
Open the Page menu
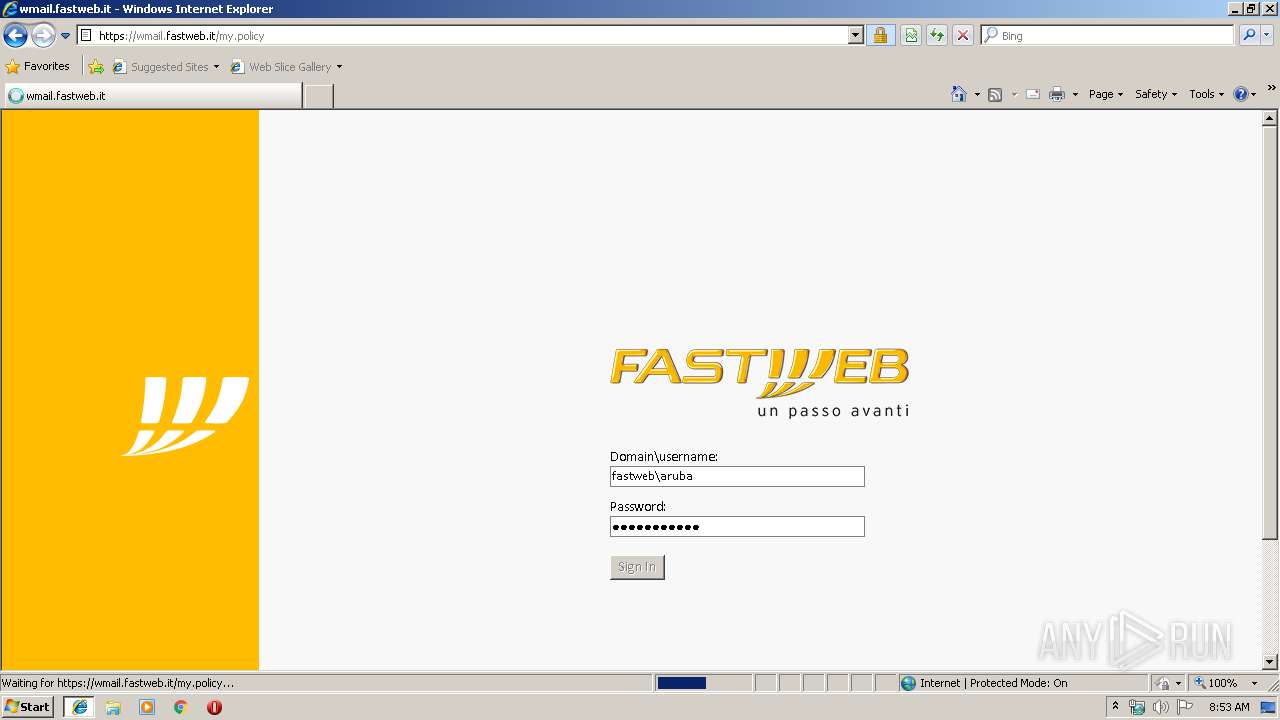point(1106,94)
